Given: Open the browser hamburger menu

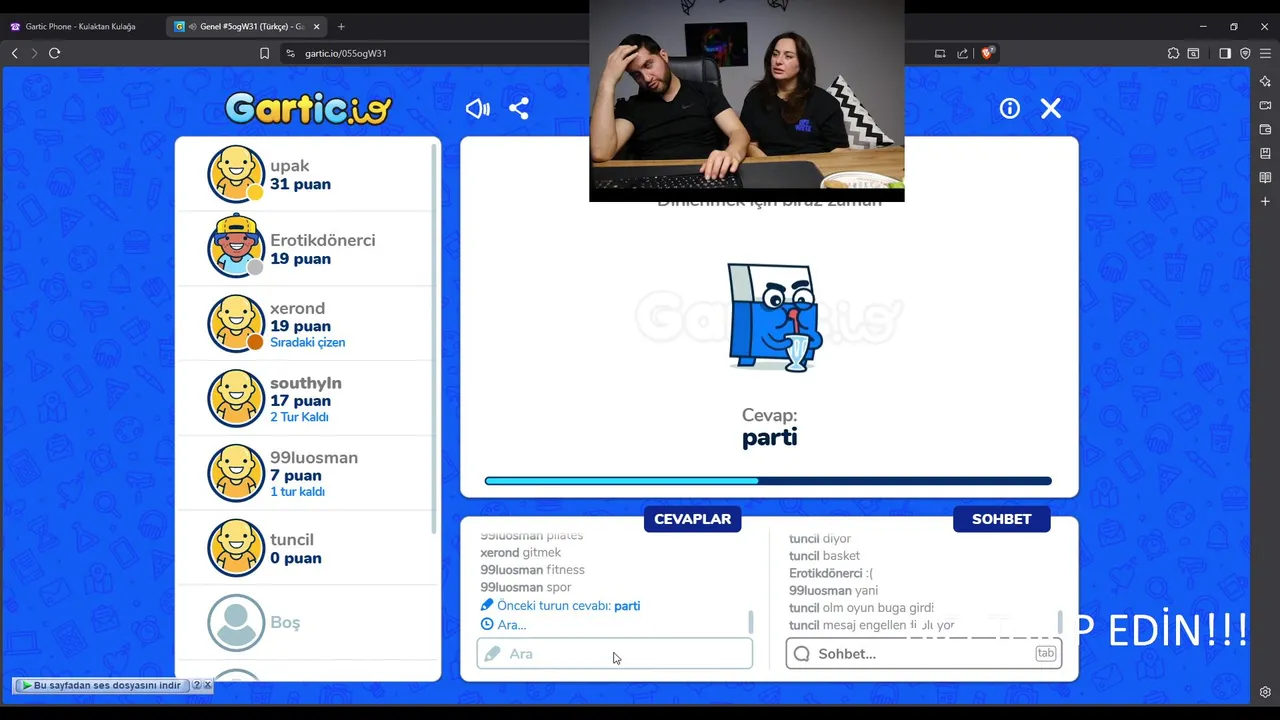Looking at the screenshot, I should point(1265,53).
